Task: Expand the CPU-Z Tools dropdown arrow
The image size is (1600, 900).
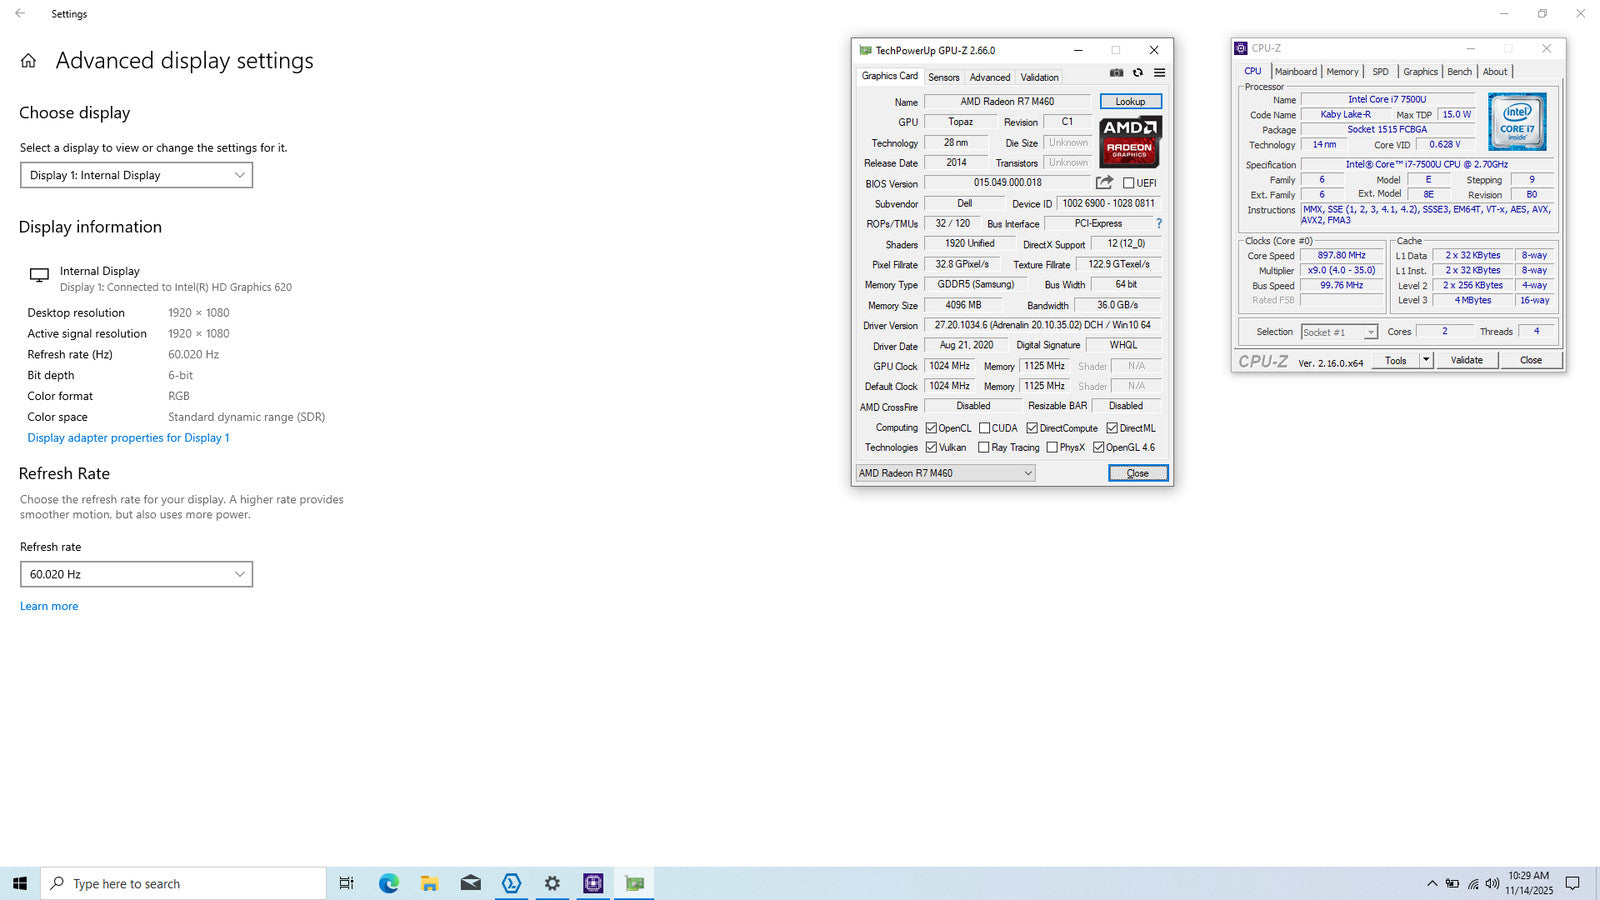Action: click(1426, 360)
